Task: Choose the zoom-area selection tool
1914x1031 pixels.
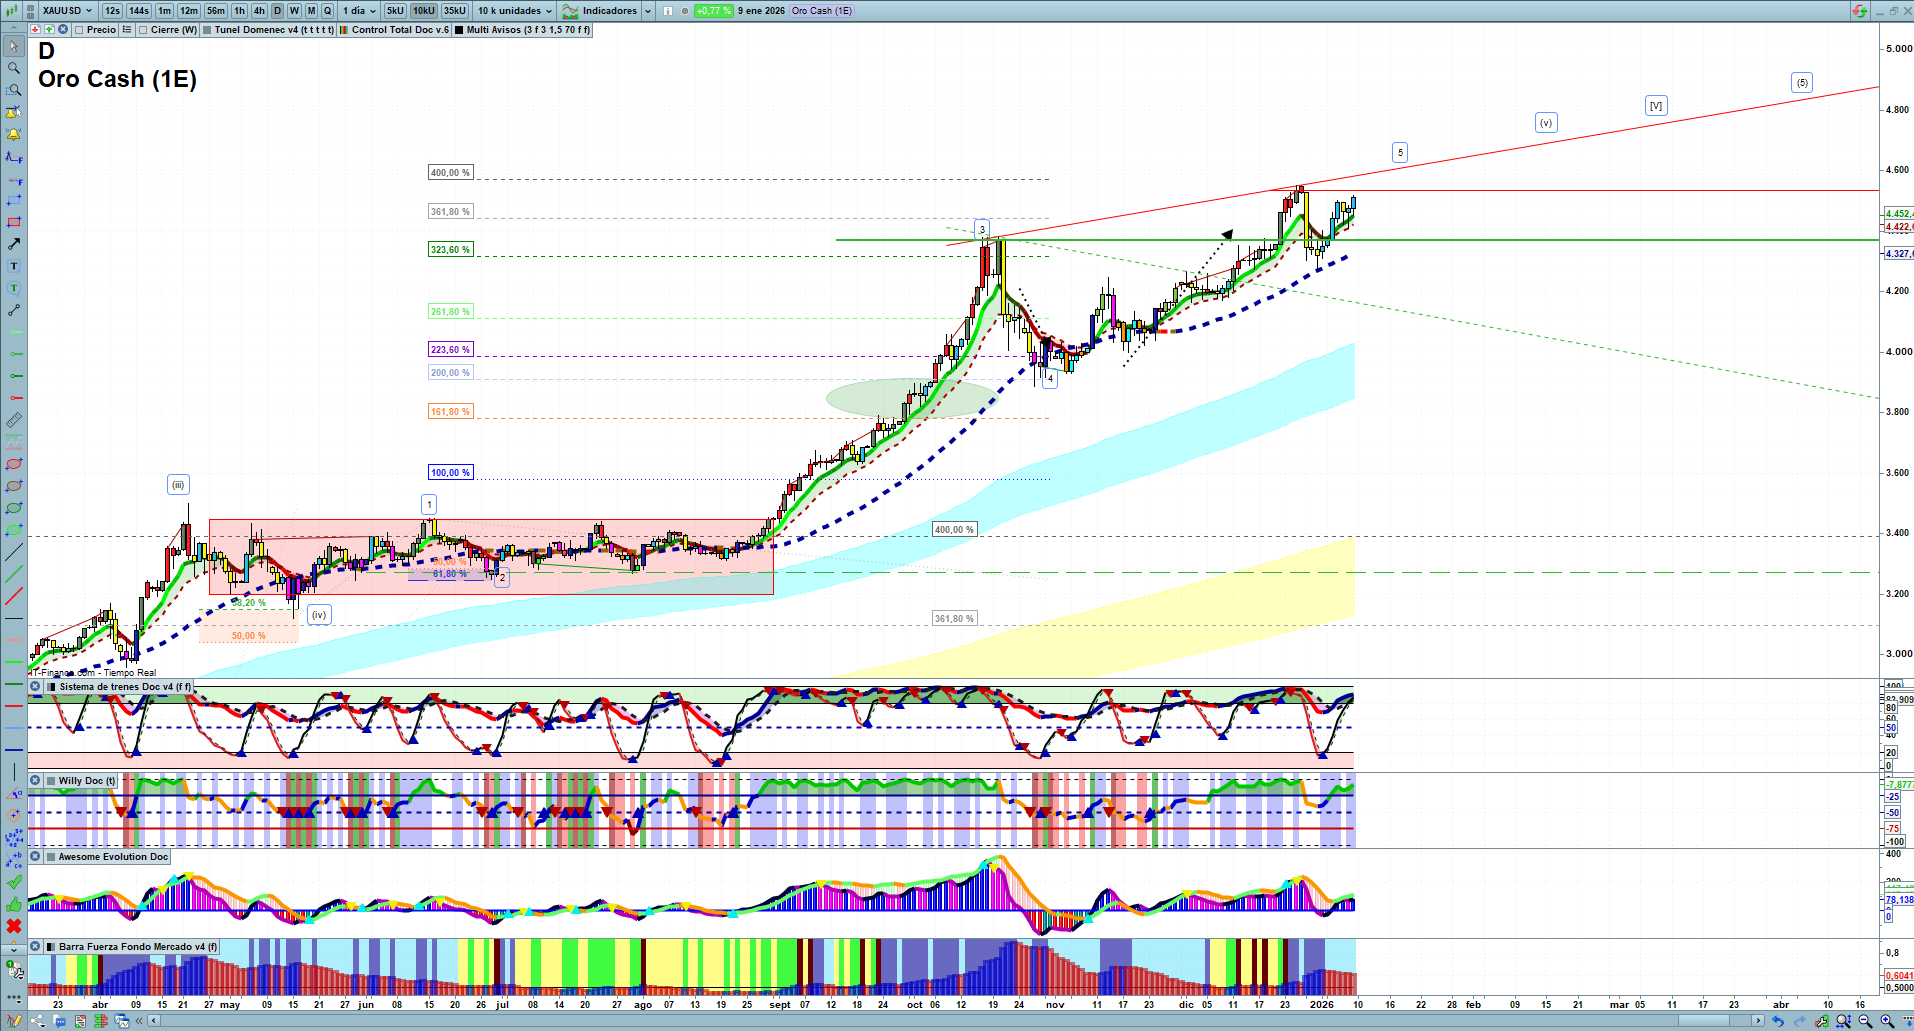Action: 14,90
